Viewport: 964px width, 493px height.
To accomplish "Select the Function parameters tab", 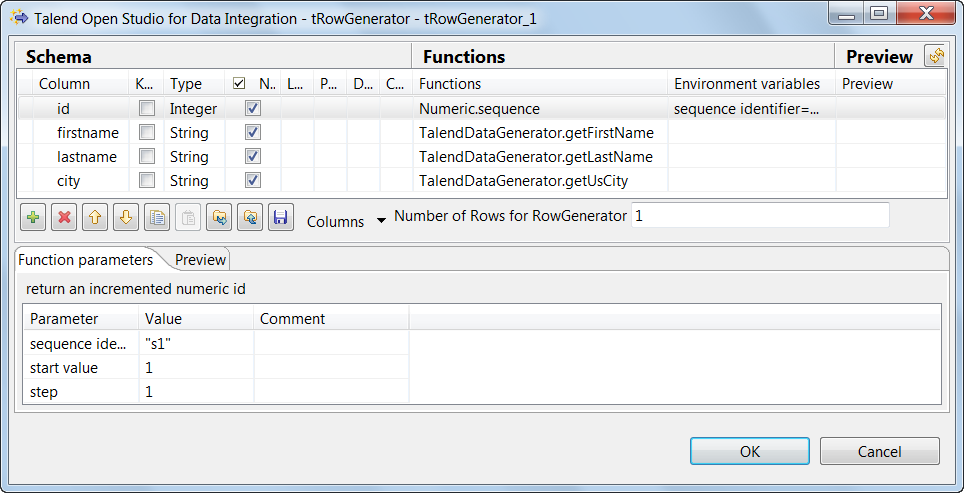I will (86, 259).
